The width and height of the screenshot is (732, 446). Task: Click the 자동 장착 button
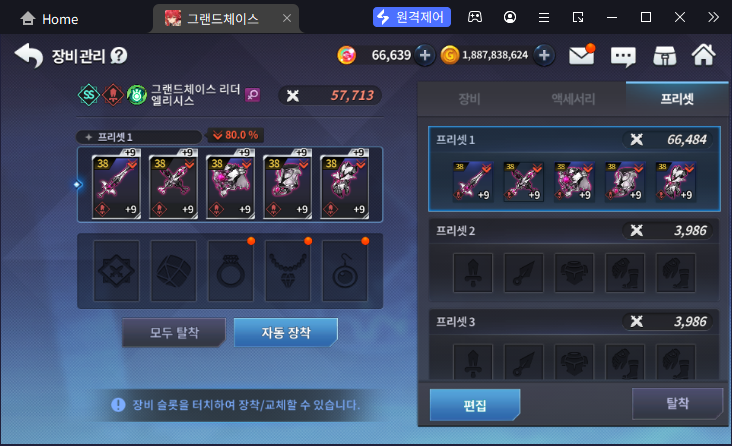(286, 333)
